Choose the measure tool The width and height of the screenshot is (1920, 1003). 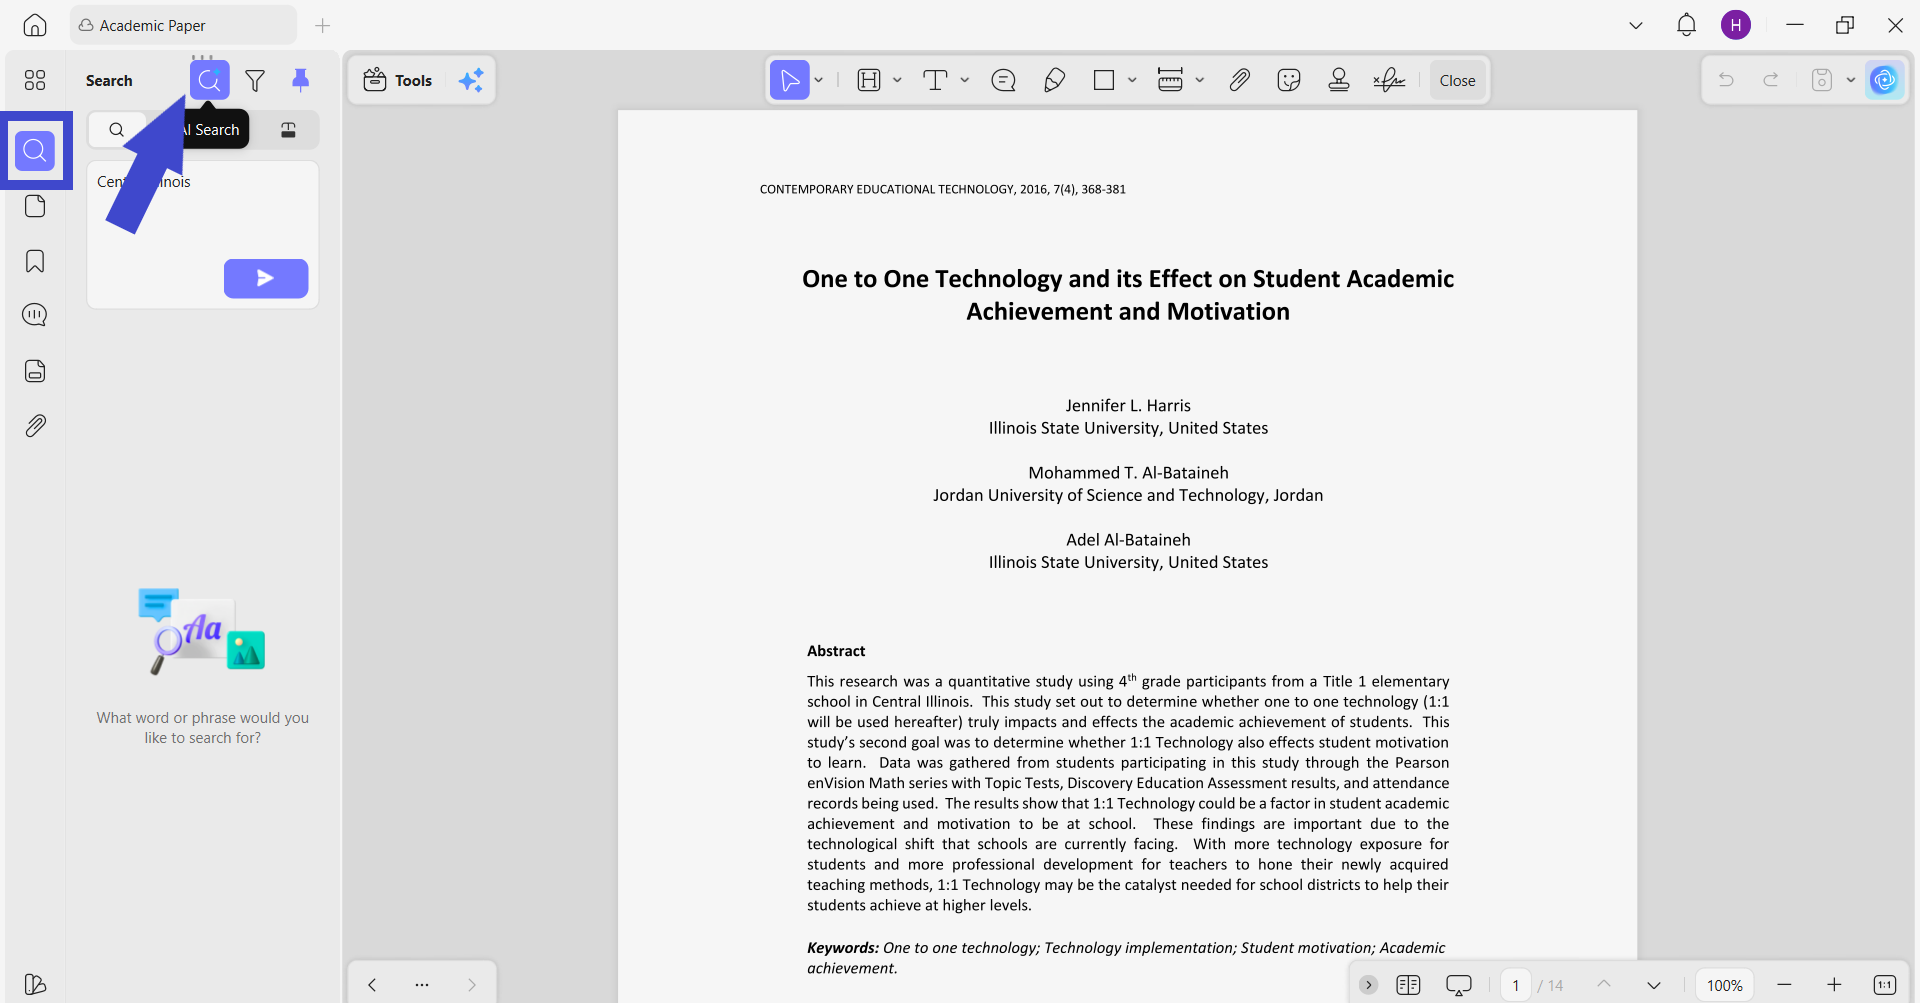coord(1170,80)
